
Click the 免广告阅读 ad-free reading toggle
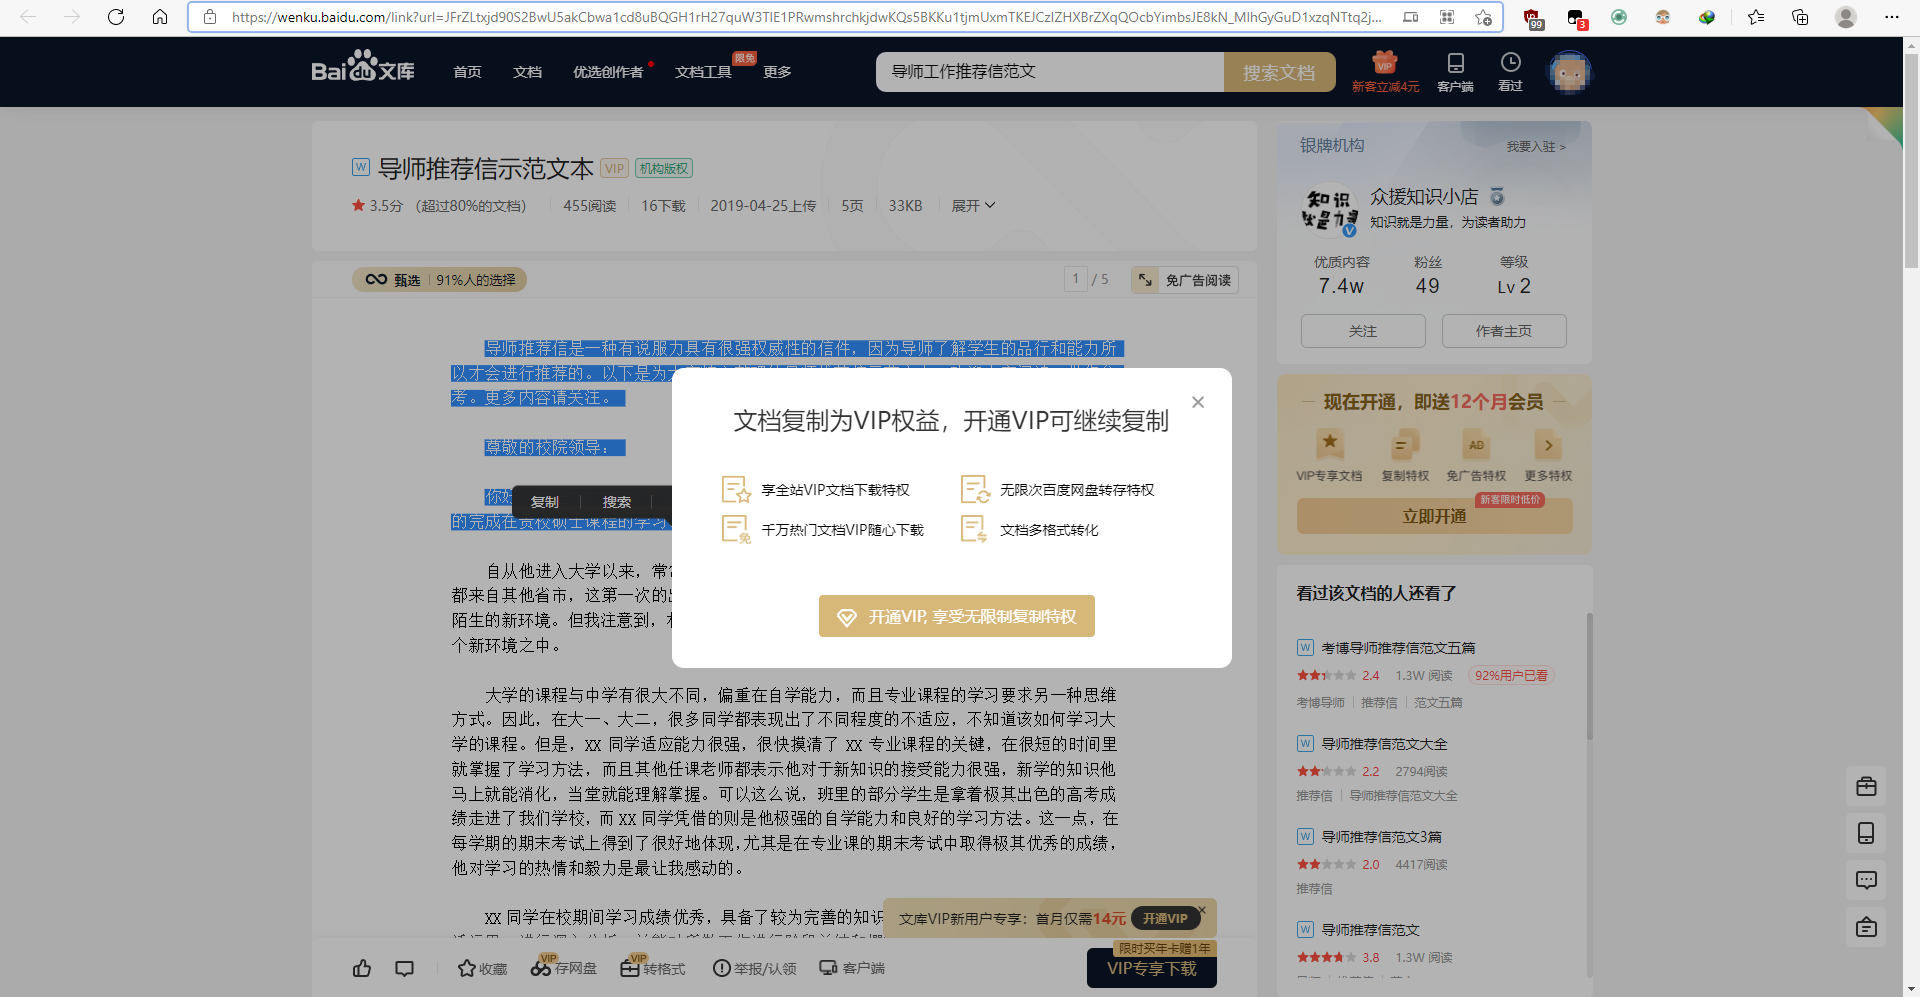(x=1184, y=280)
